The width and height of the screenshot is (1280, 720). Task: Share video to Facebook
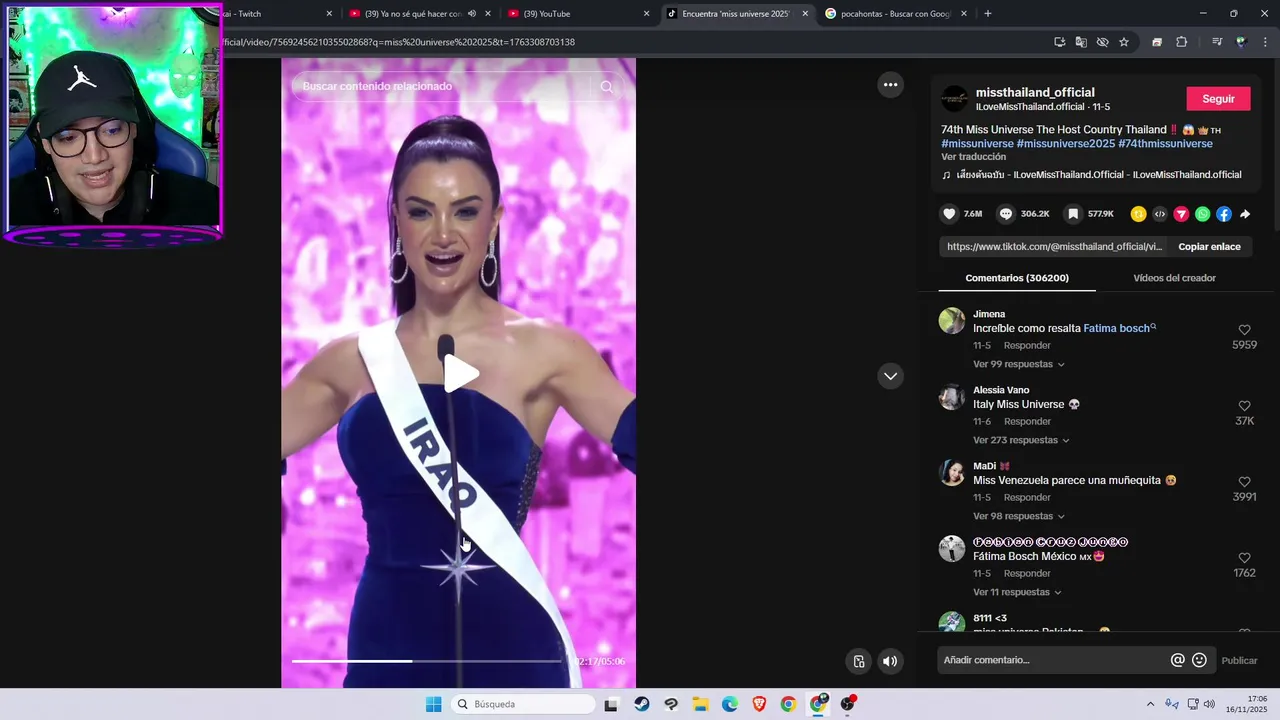(x=1224, y=214)
